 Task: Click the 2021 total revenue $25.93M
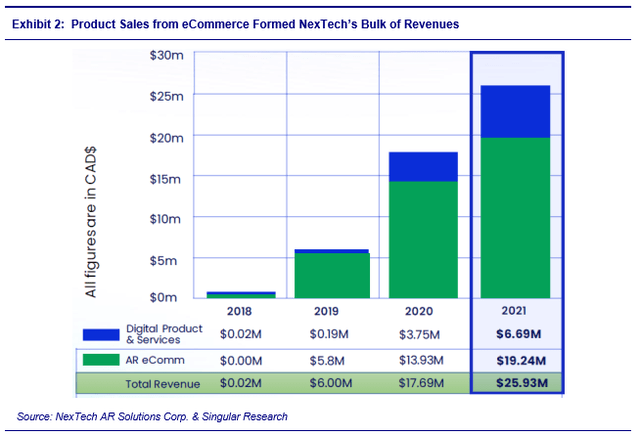522,383
